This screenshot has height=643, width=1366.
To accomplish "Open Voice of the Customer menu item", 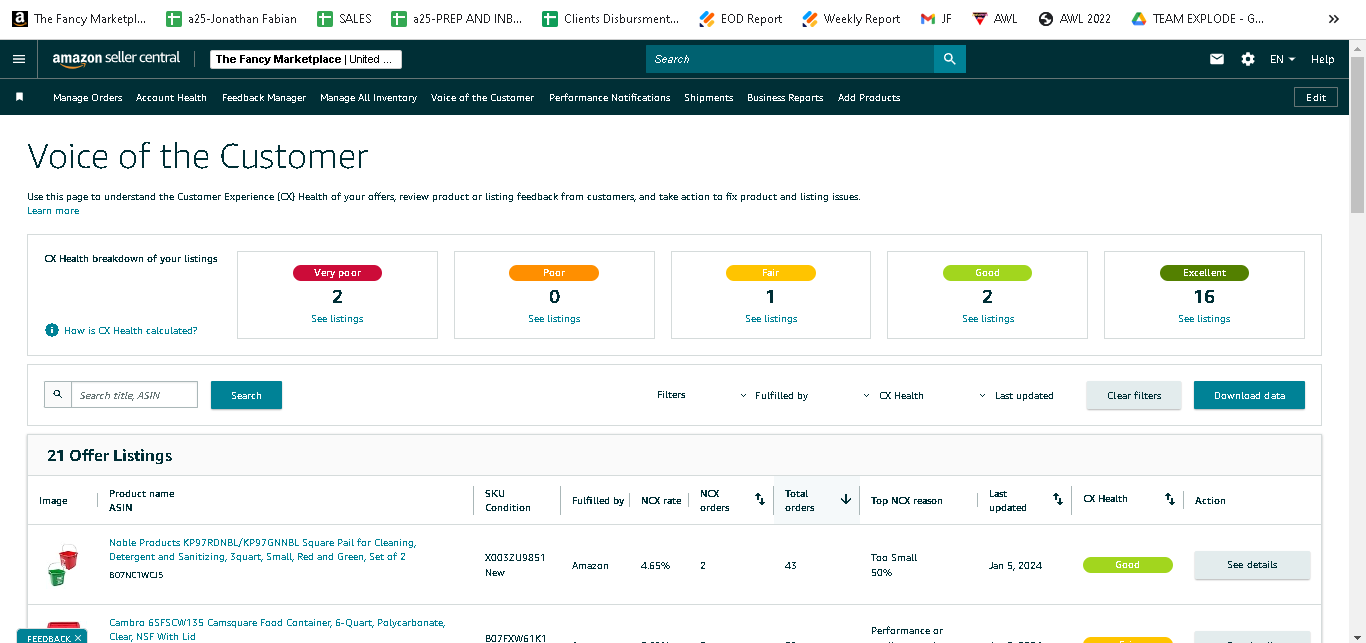I will pos(482,97).
